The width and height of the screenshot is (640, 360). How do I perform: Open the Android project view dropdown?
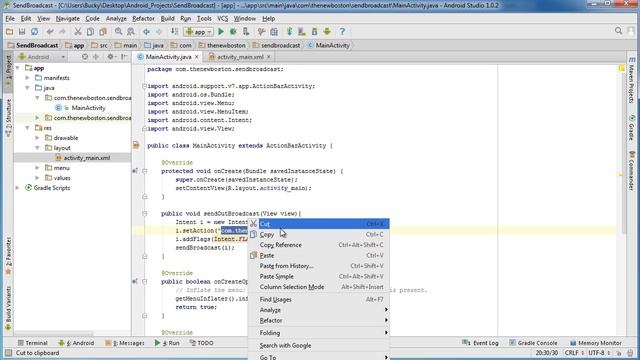pos(42,57)
